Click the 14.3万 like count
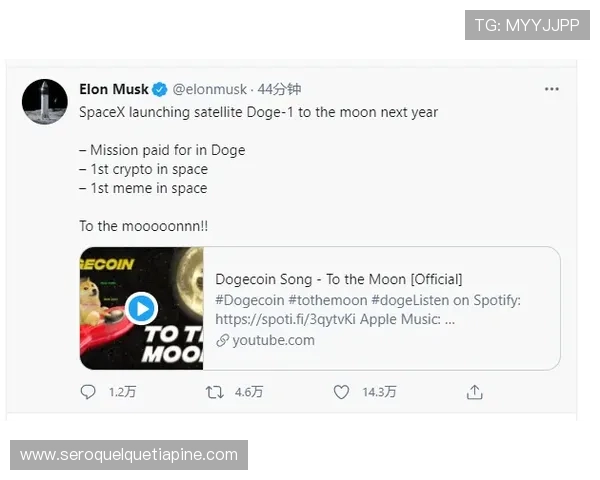Screen dimensions: 600x480 coord(379,393)
